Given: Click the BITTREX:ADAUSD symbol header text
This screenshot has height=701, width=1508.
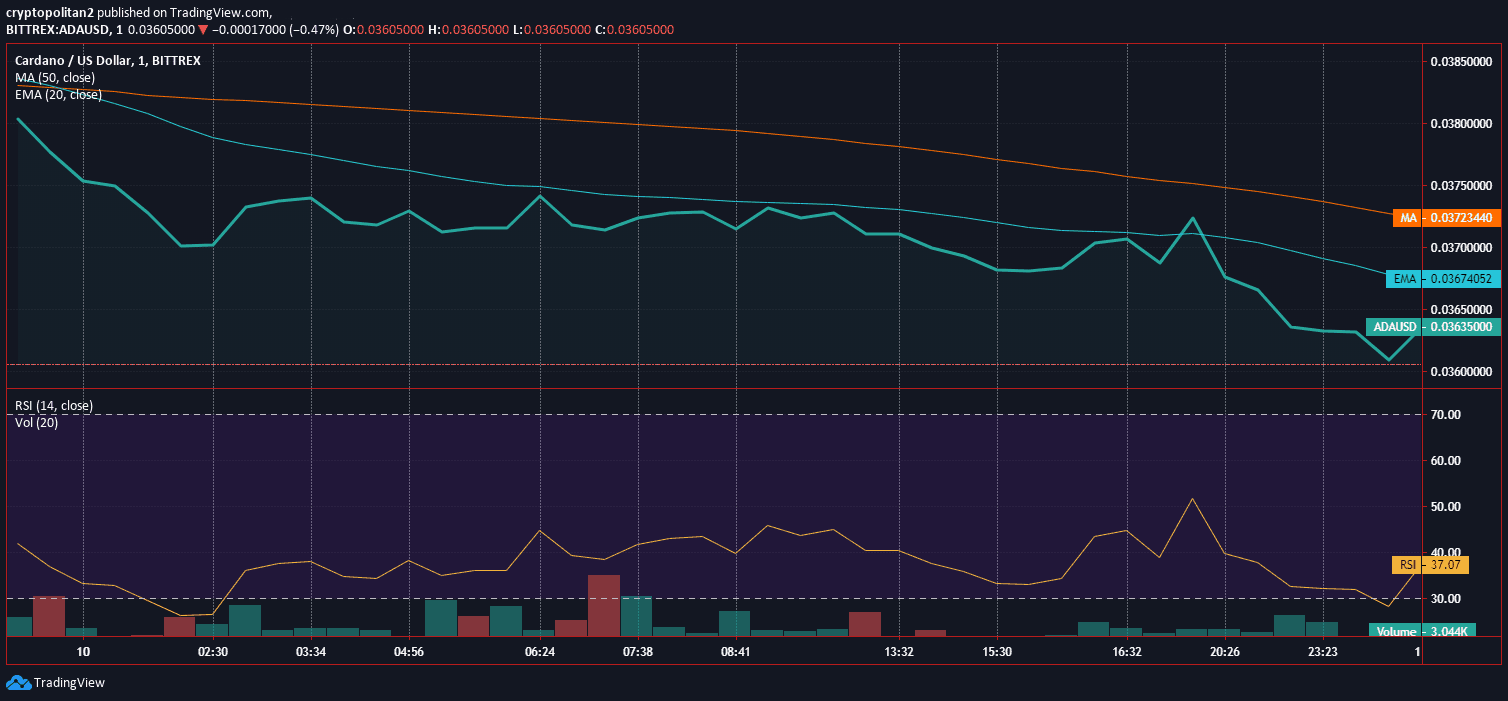Looking at the screenshot, I should [58, 30].
